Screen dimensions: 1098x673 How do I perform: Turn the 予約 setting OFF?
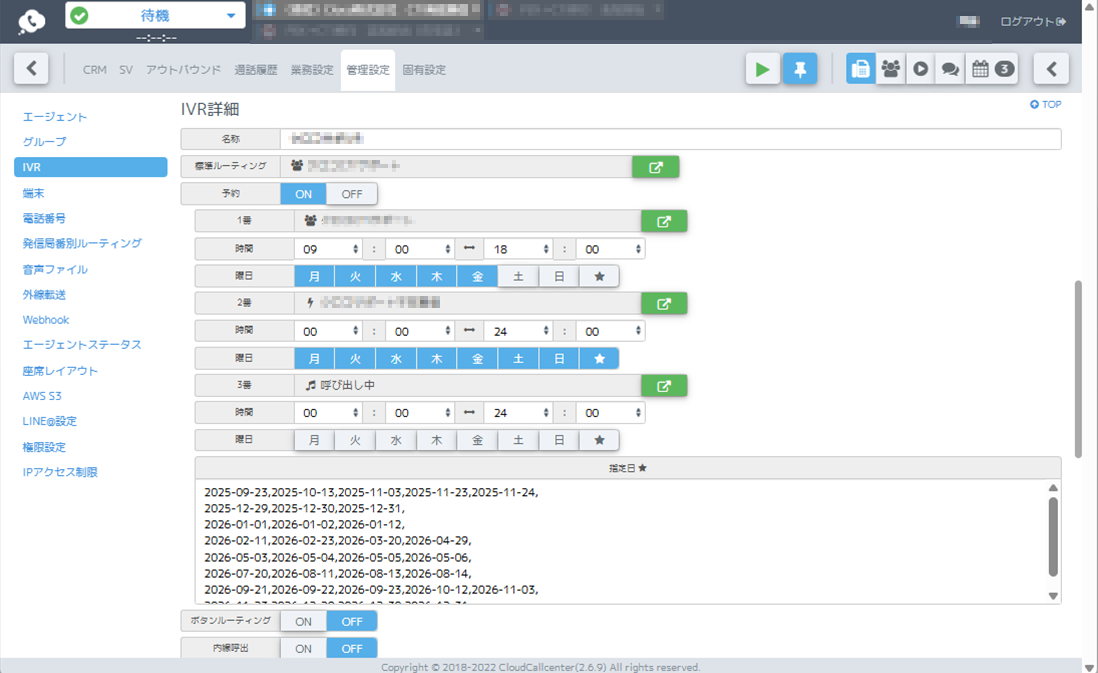point(352,194)
